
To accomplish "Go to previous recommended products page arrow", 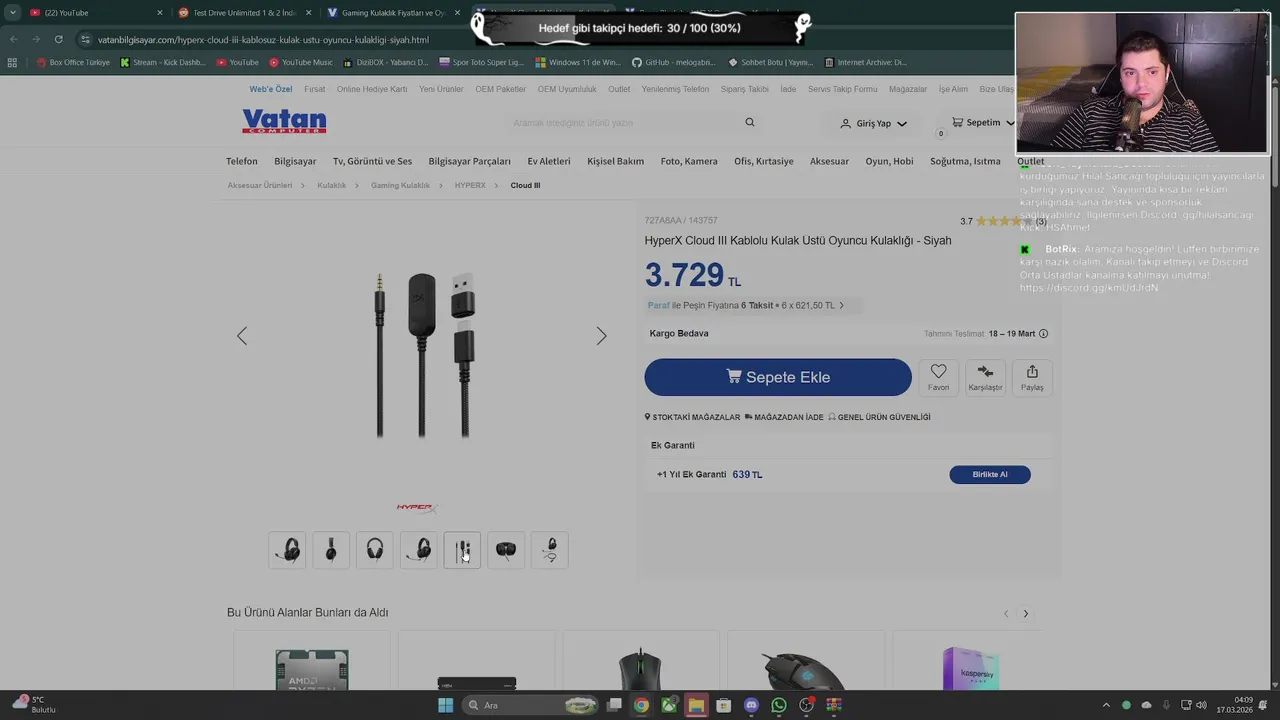I will pyautogui.click(x=1006, y=613).
